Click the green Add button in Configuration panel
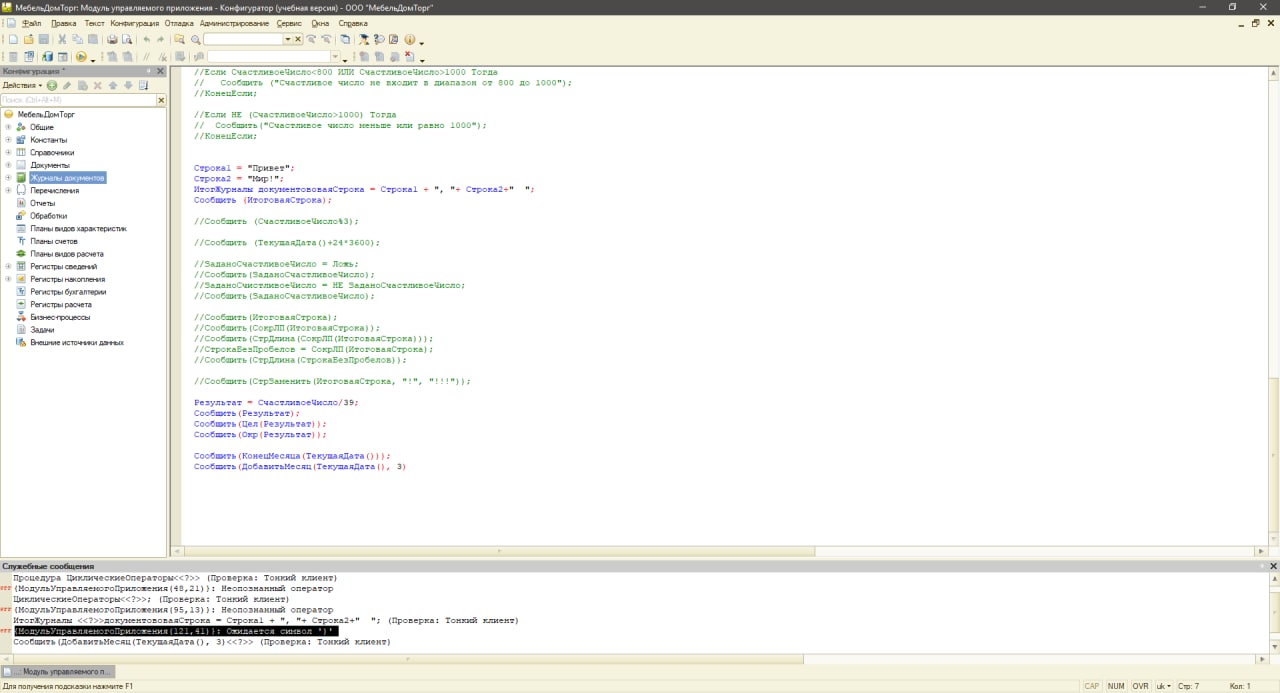This screenshot has width=1280, height=693. [52, 86]
